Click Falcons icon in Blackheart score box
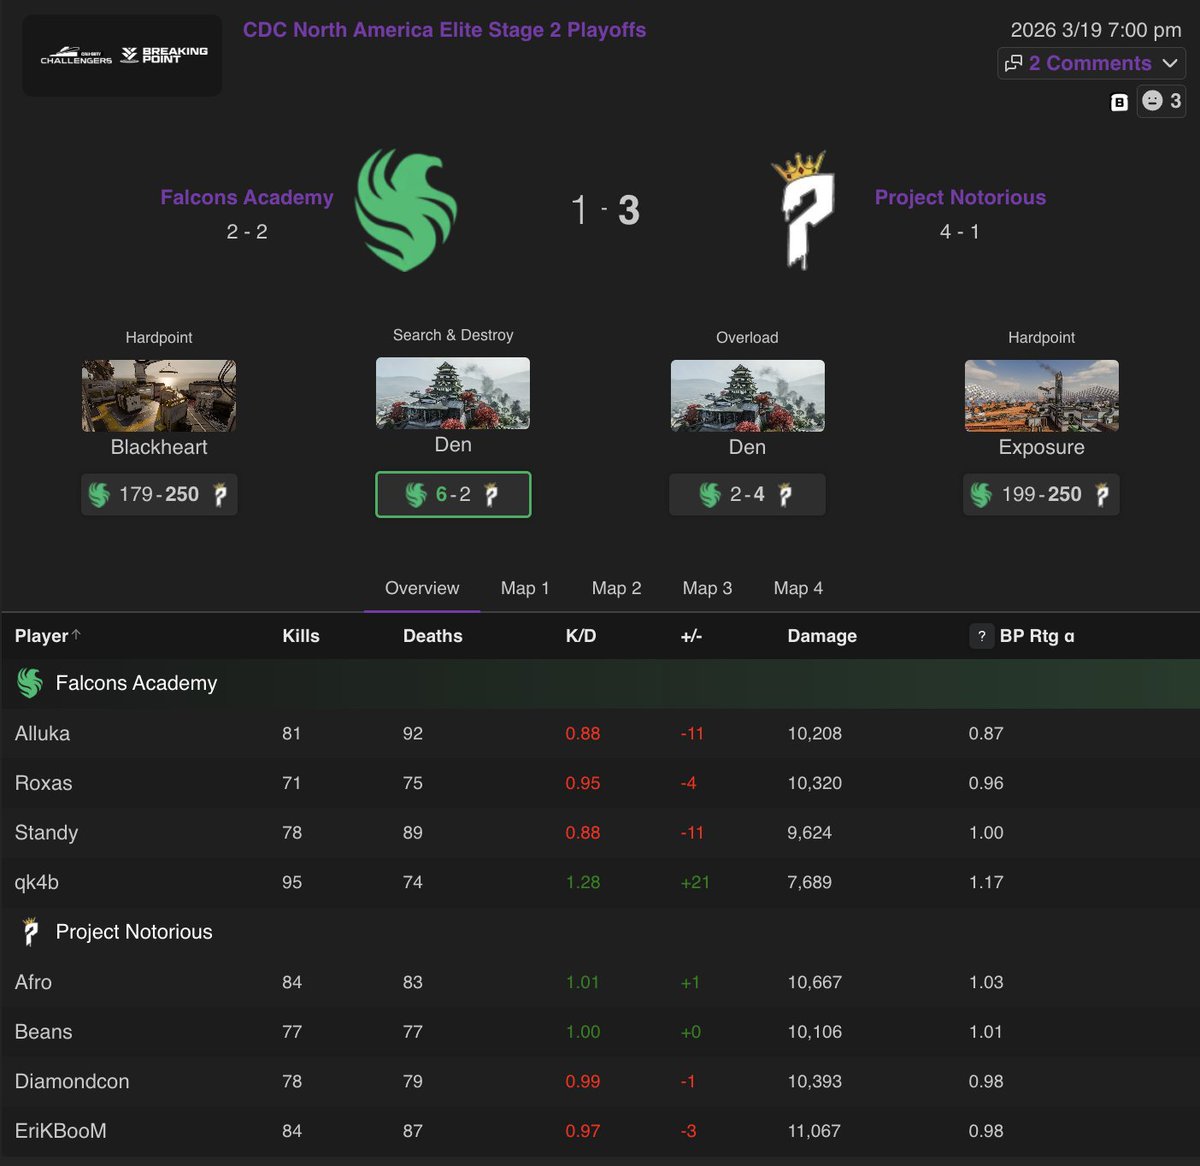1200x1166 pixels. point(99,494)
